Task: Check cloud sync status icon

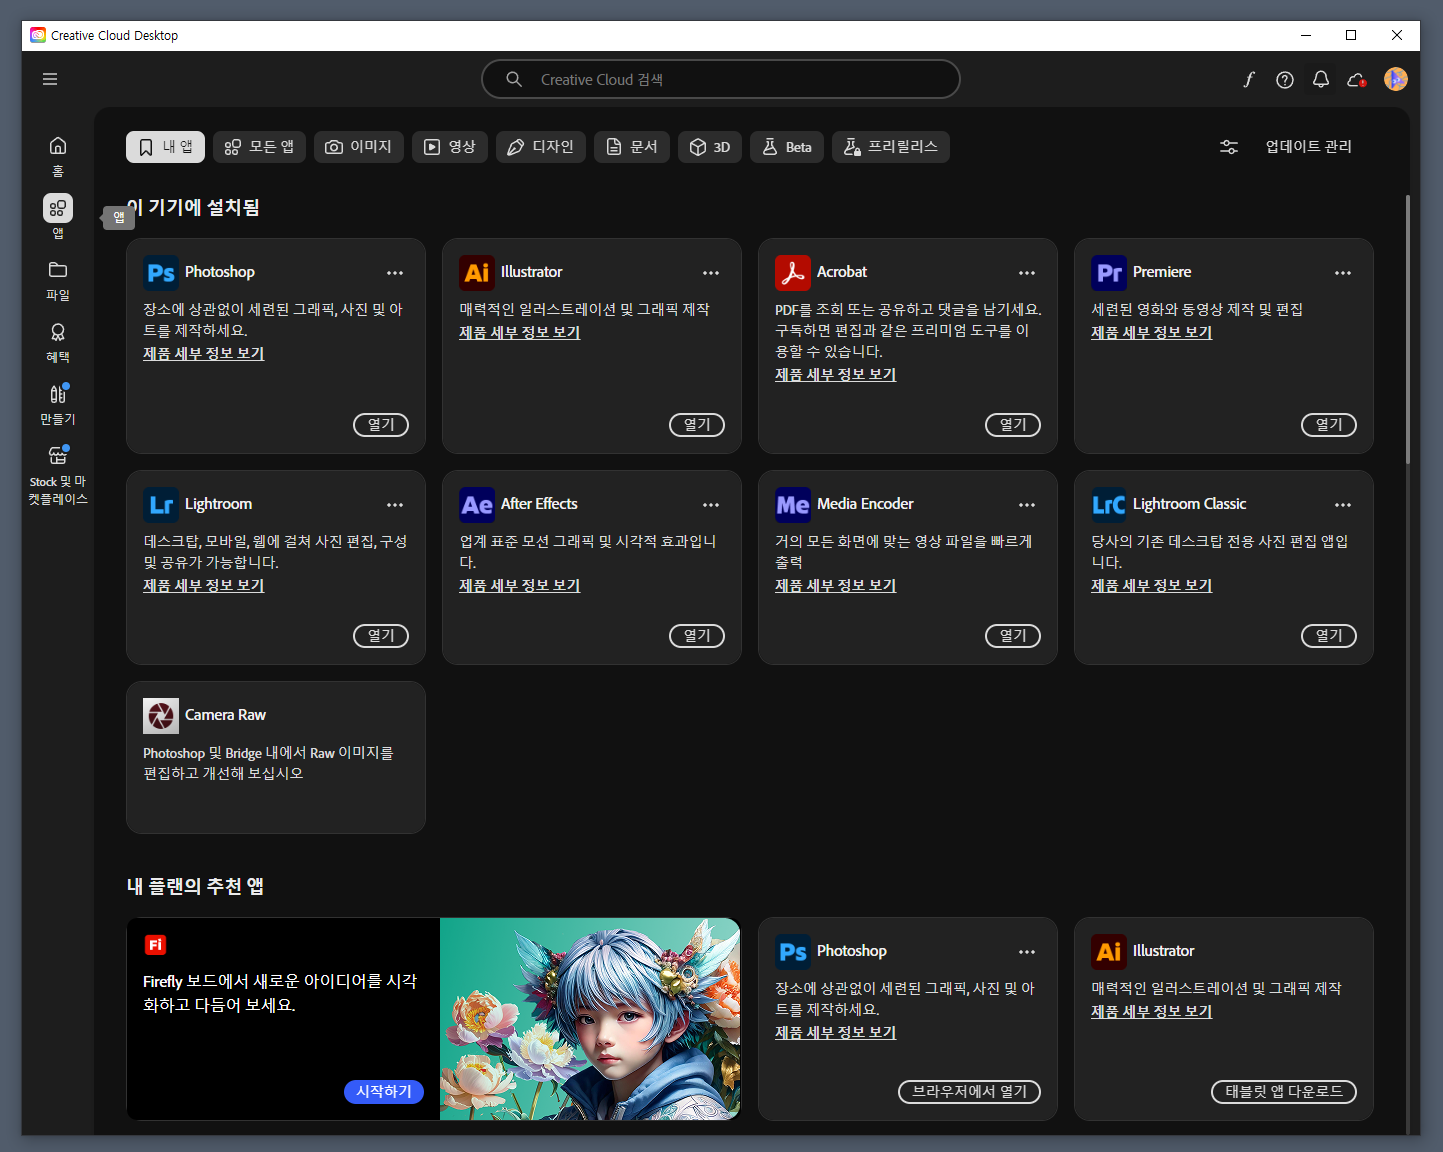Action: [x=1357, y=79]
